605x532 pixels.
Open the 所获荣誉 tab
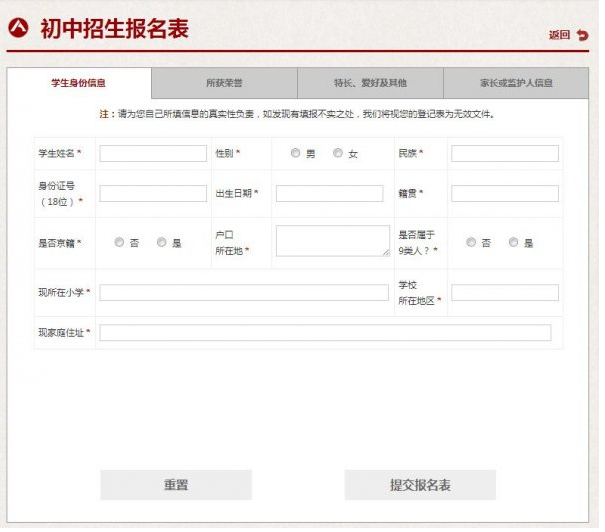(x=224, y=83)
